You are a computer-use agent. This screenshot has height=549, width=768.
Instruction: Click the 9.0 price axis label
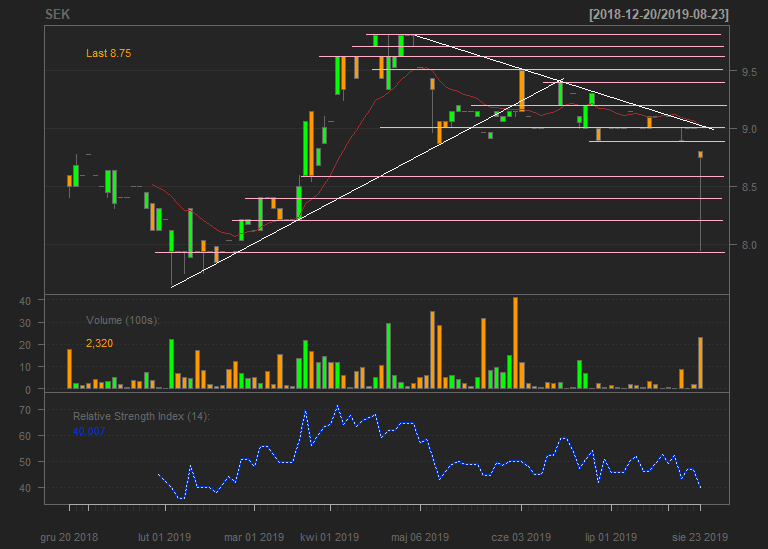[749, 129]
